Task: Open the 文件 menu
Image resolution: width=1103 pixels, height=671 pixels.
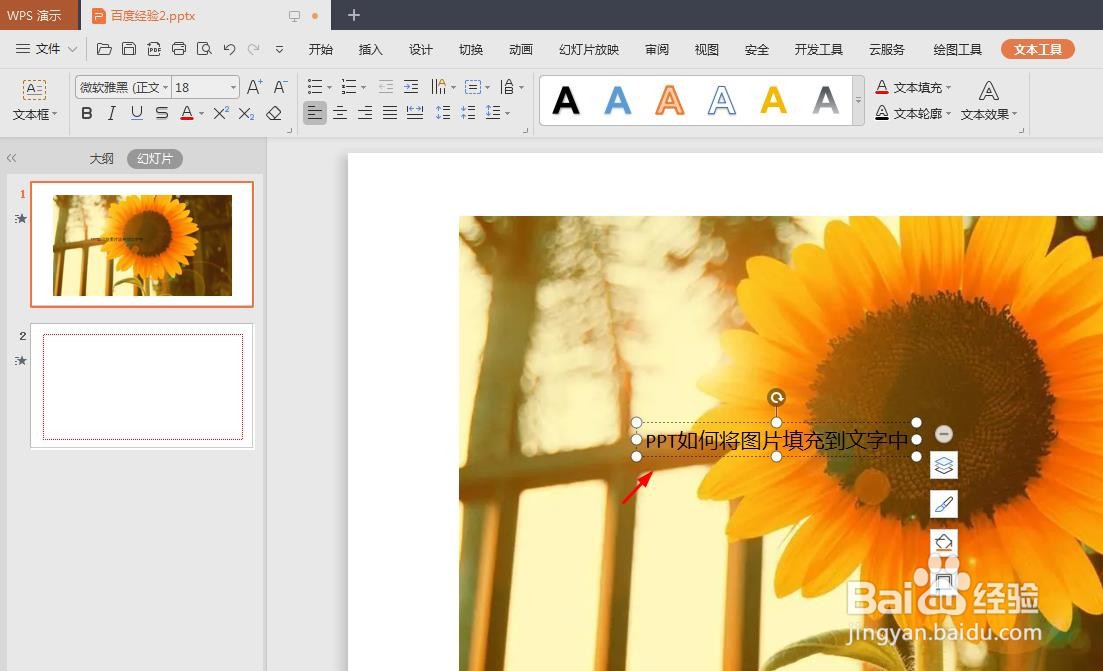Action: pos(46,49)
